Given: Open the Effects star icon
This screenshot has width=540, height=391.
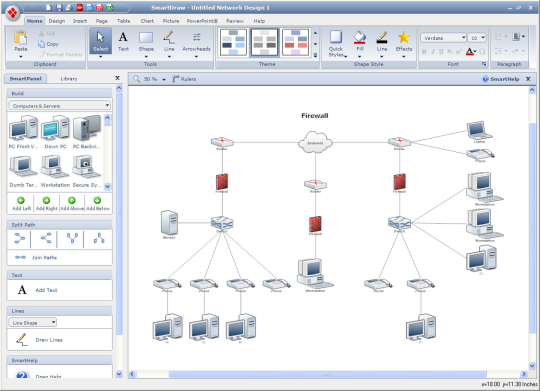Looking at the screenshot, I should (404, 37).
